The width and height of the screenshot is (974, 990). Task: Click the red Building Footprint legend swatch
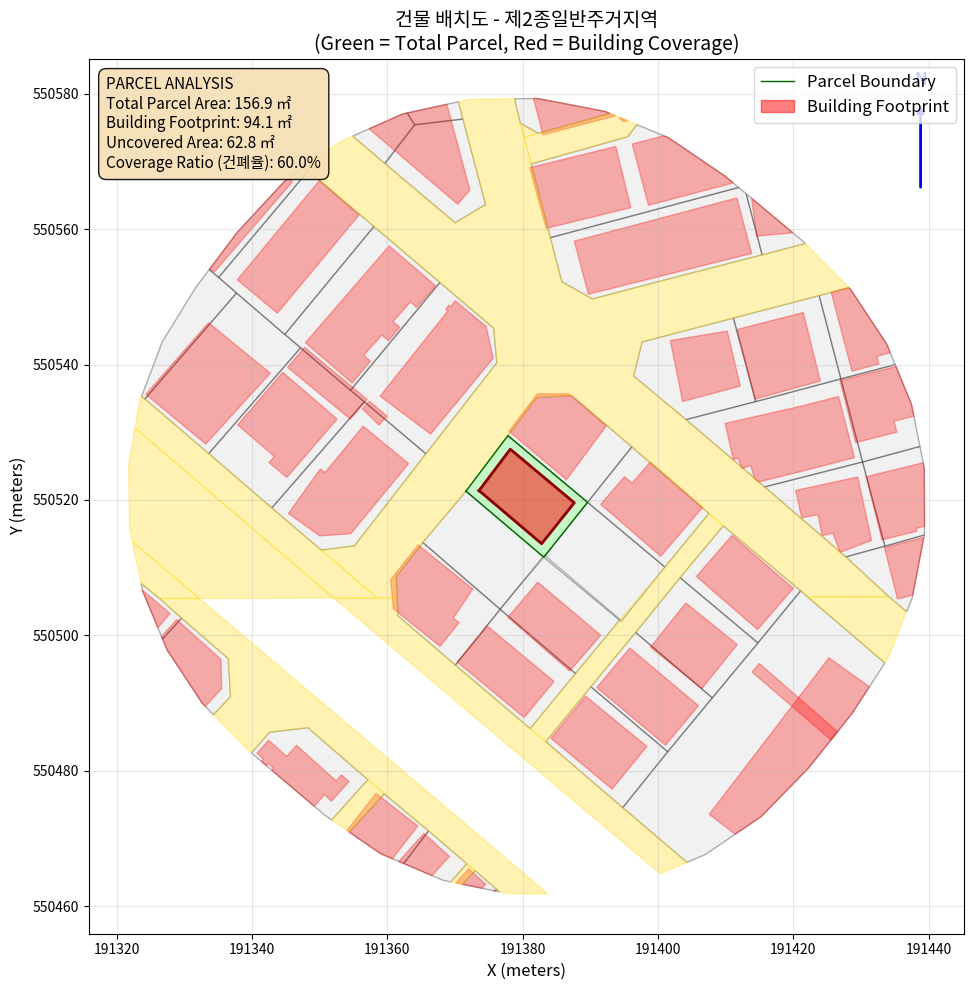778,106
